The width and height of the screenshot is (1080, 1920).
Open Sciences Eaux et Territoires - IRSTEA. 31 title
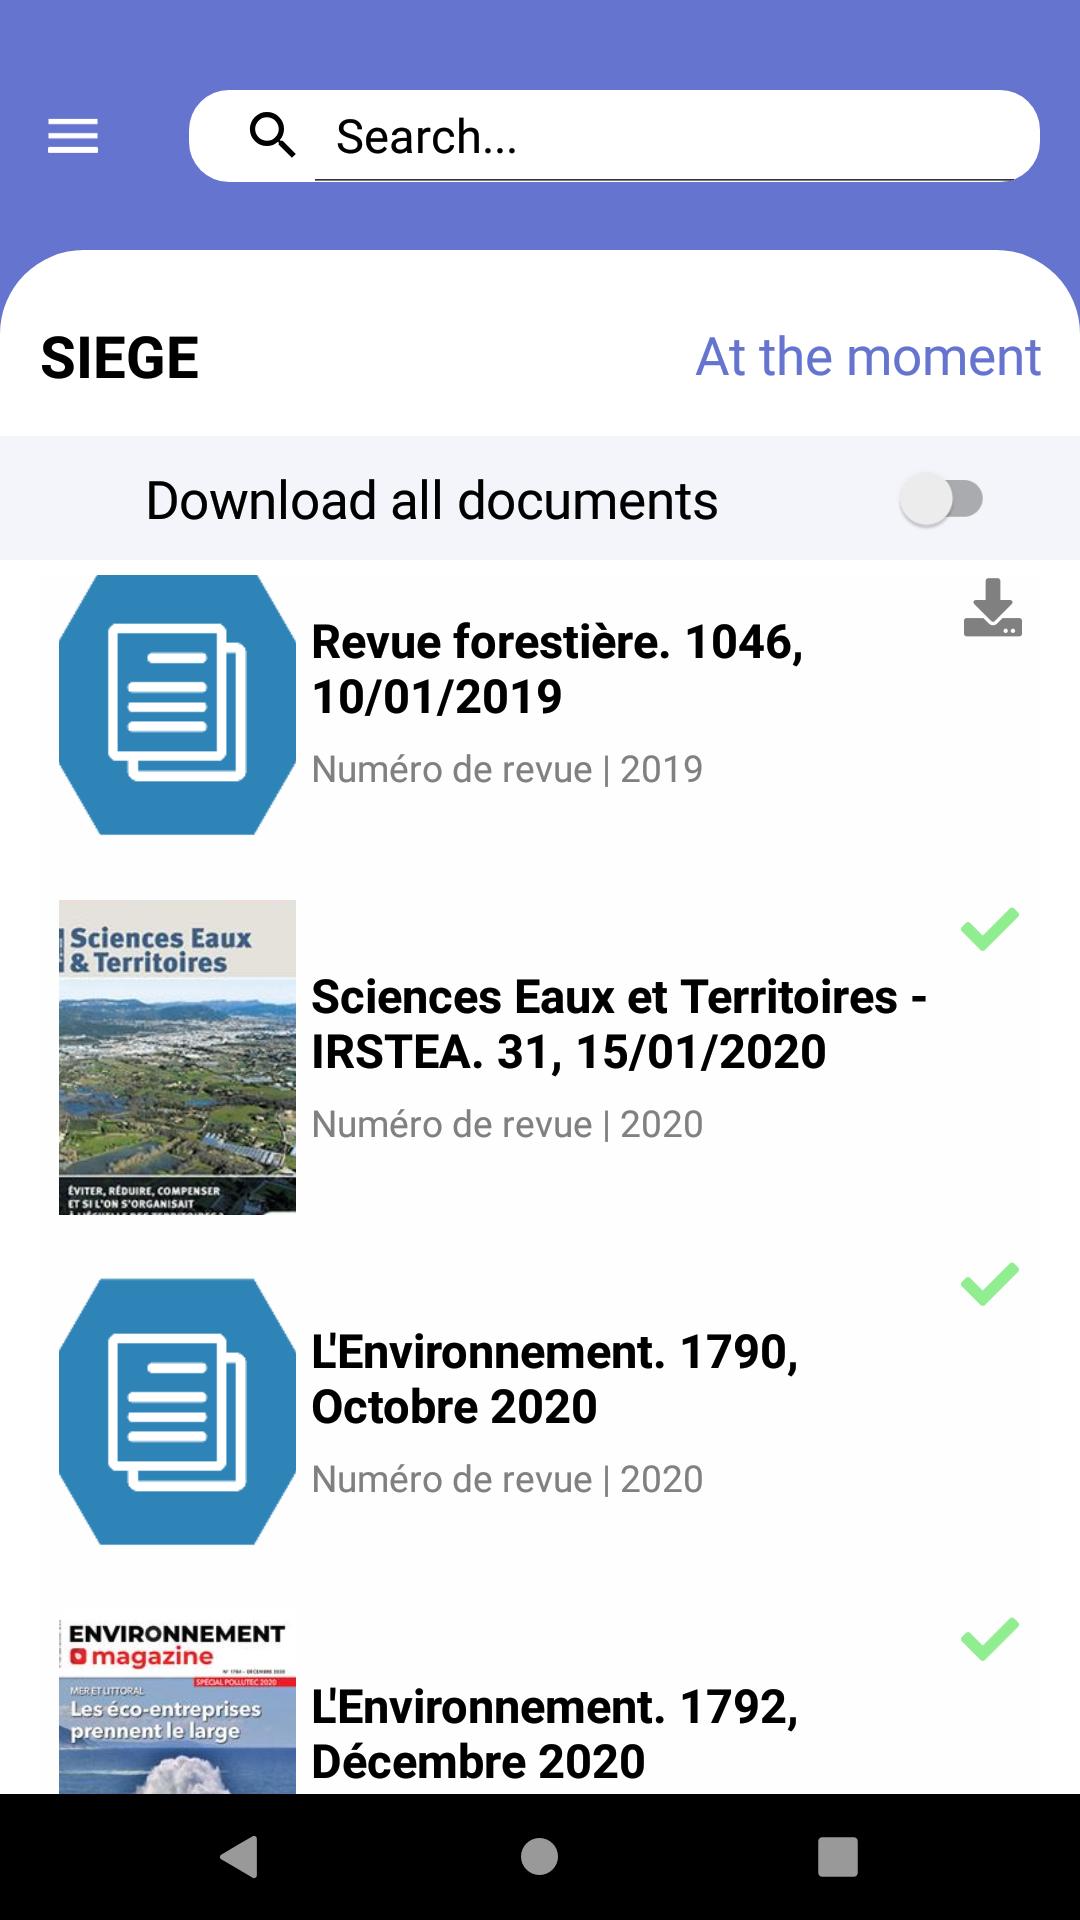tap(619, 1024)
